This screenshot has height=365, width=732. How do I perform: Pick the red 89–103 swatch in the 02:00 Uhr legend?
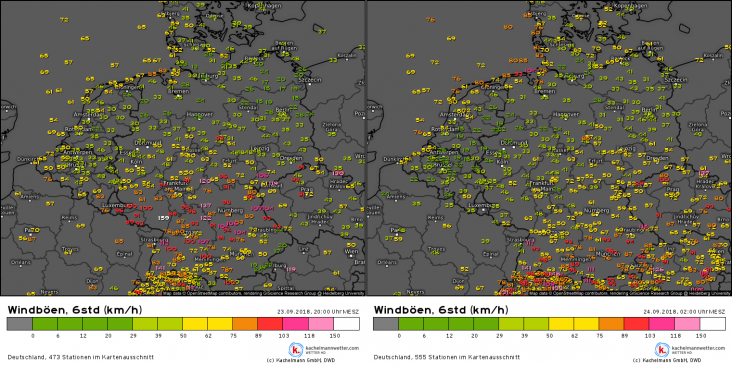point(636,324)
